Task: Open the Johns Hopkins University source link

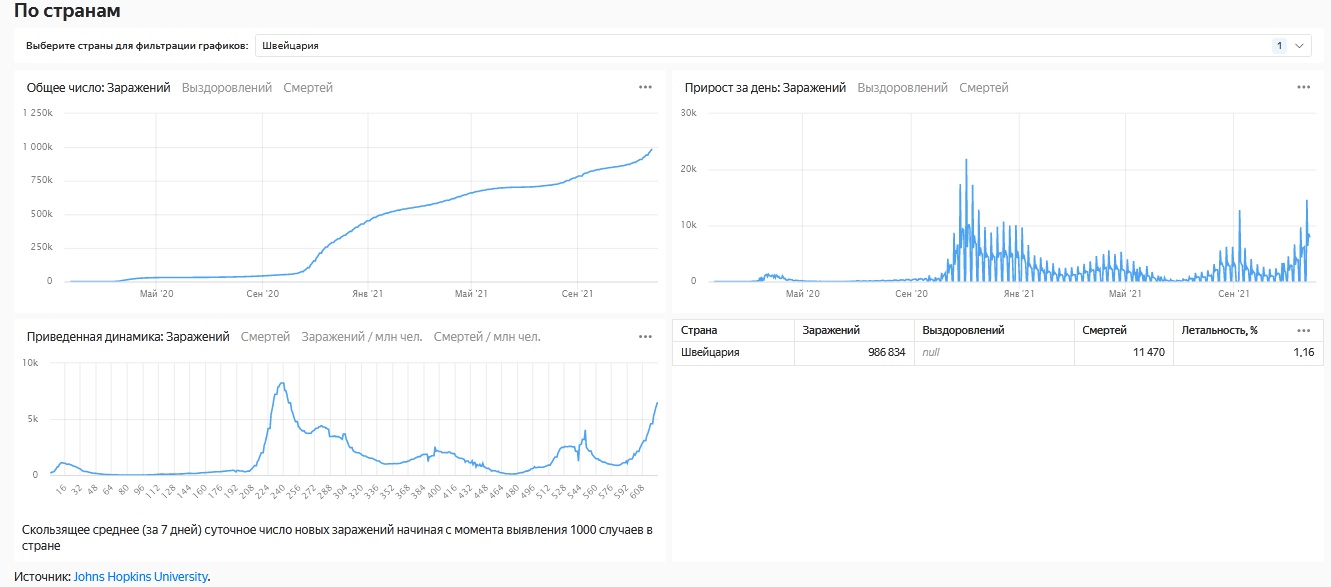Action: [140, 576]
